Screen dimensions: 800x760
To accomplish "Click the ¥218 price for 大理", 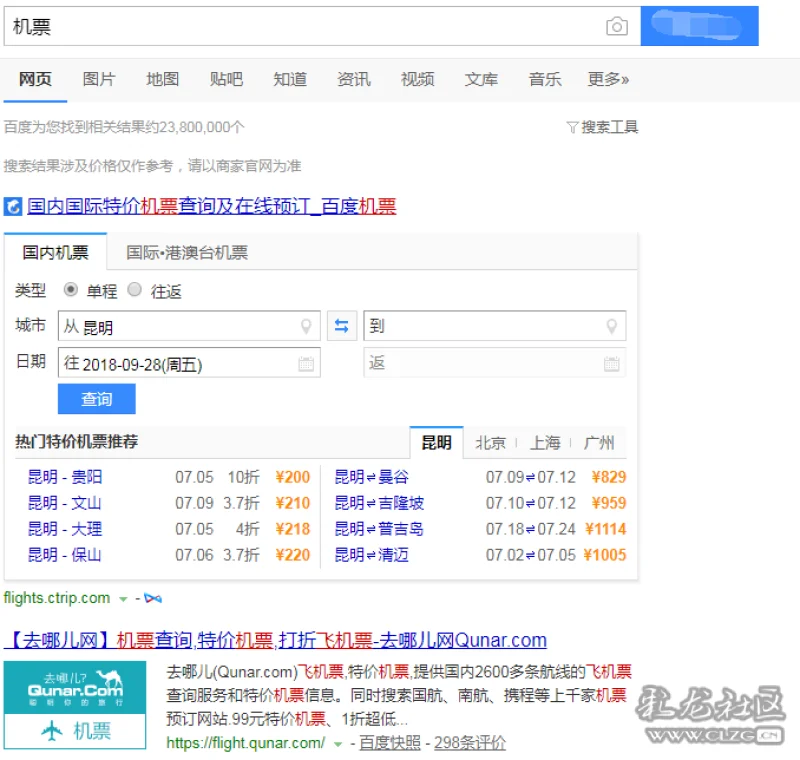I will coord(293,529).
